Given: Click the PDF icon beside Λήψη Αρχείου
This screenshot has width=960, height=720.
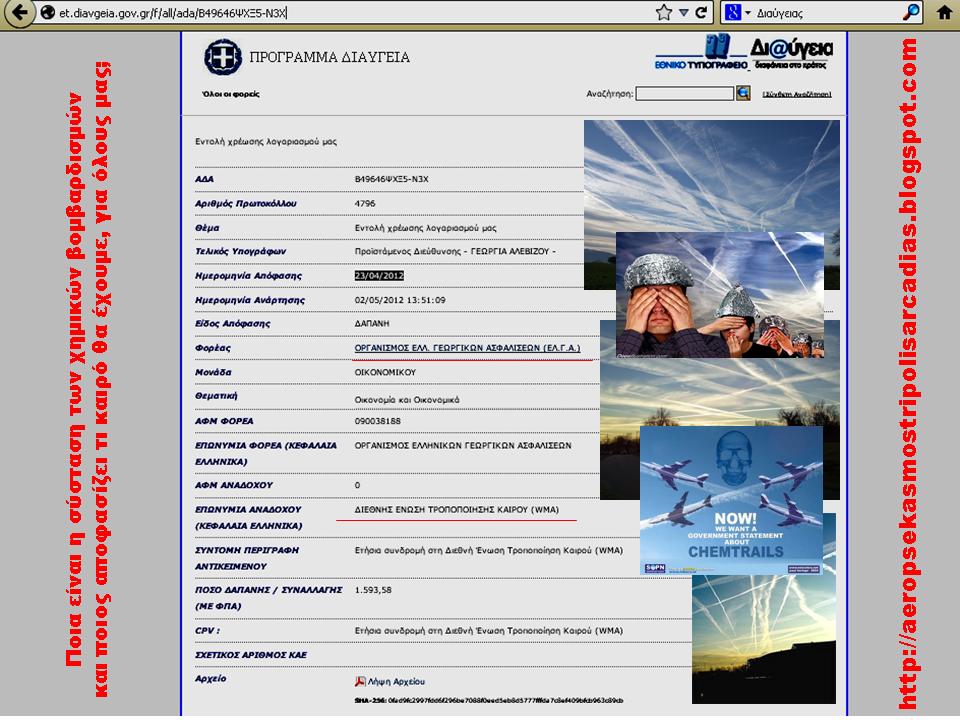Looking at the screenshot, I should [360, 681].
